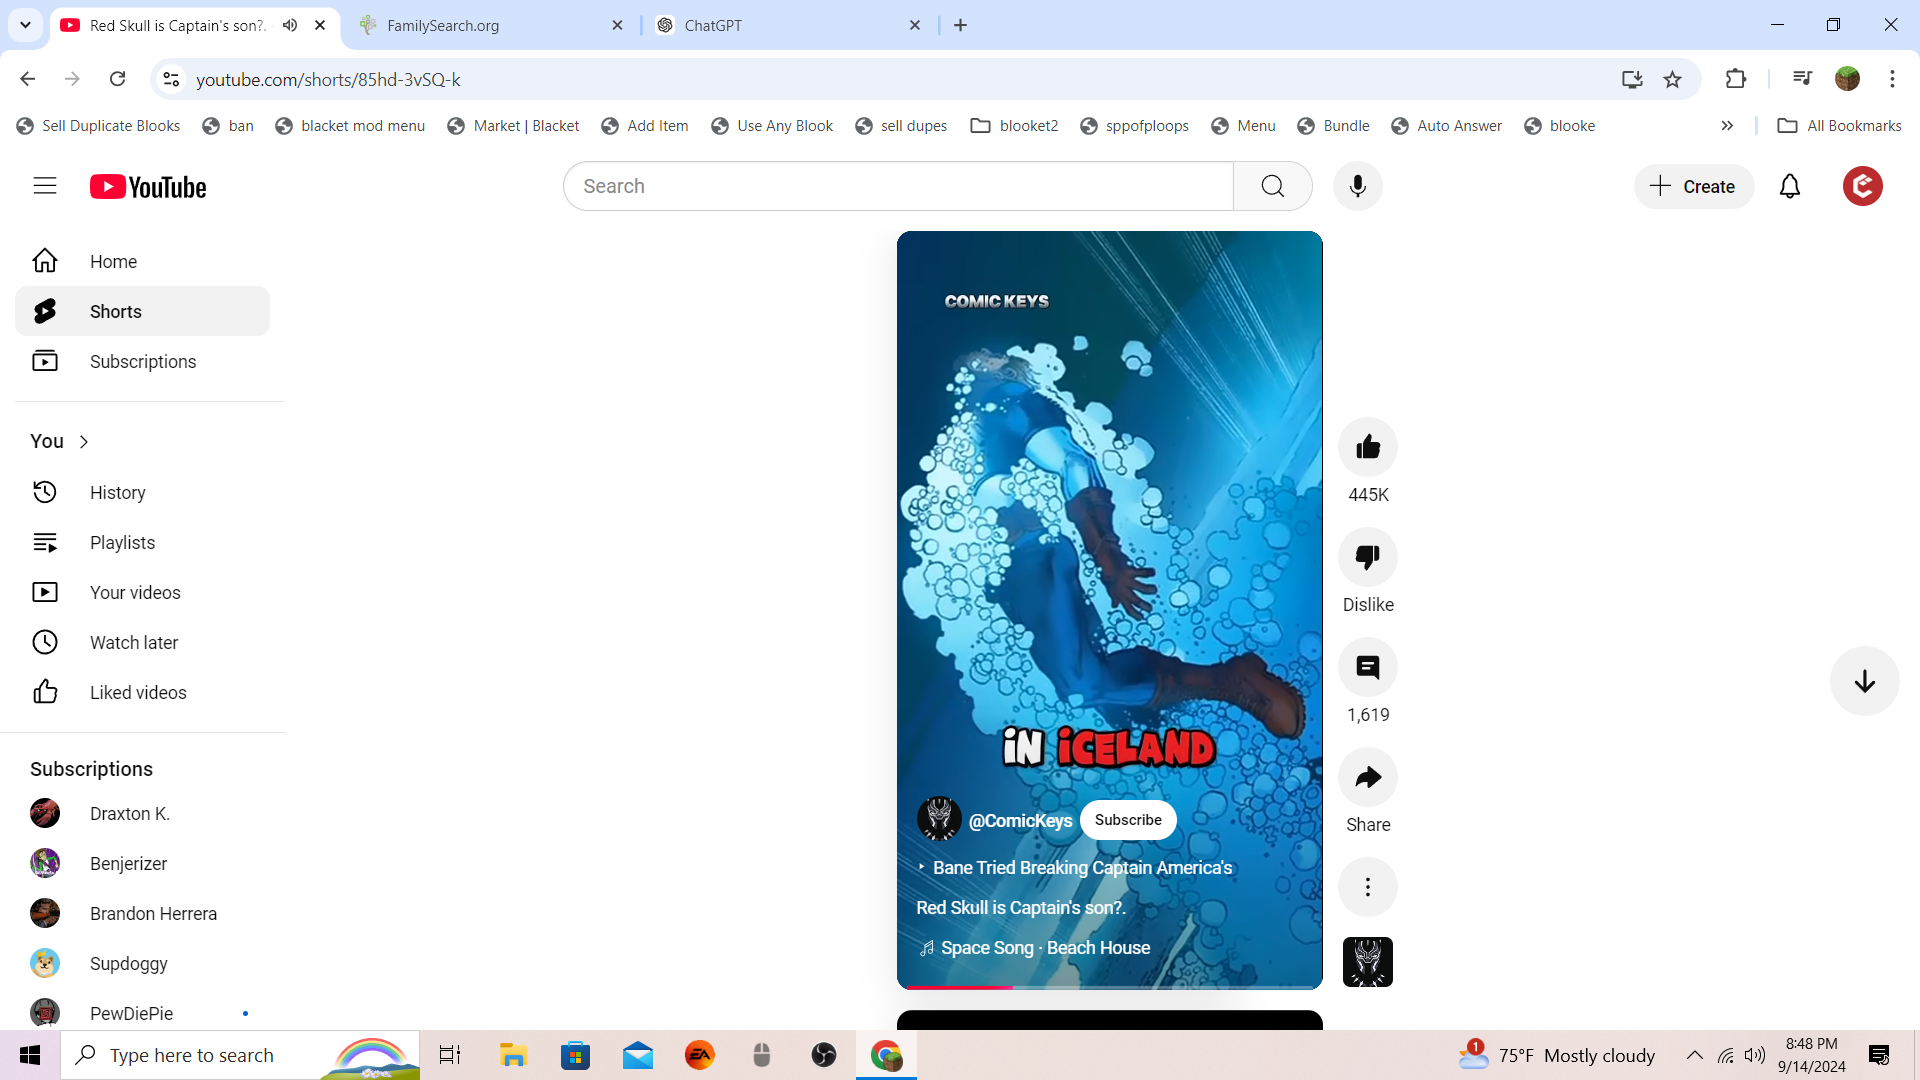Bookmark this page with star icon
Image resolution: width=1920 pixels, height=1080 pixels.
click(x=1672, y=79)
